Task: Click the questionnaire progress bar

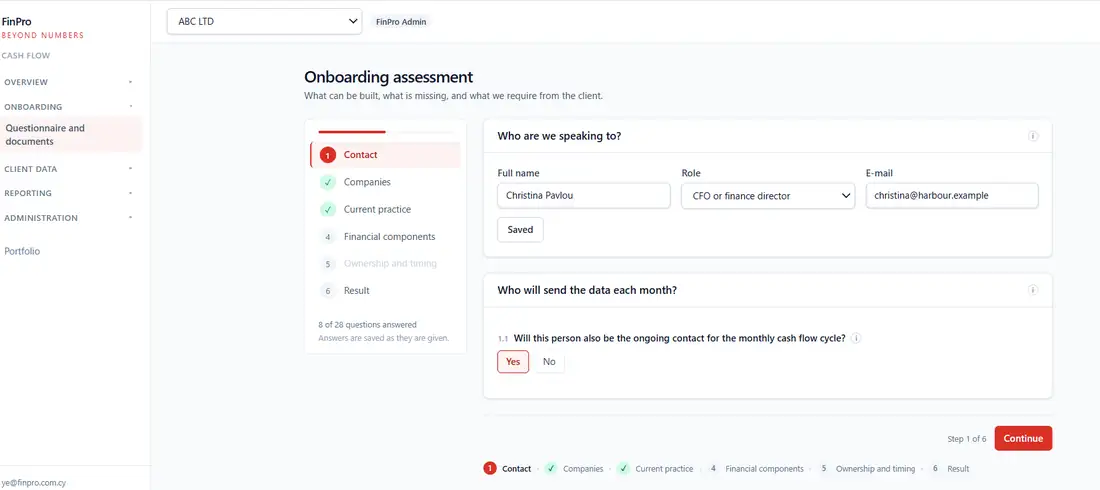Action: click(x=385, y=131)
